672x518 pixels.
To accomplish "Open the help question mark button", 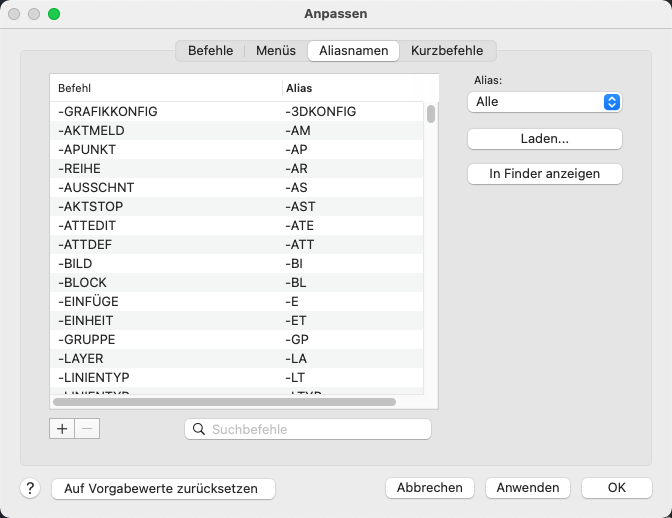I will click(x=30, y=488).
